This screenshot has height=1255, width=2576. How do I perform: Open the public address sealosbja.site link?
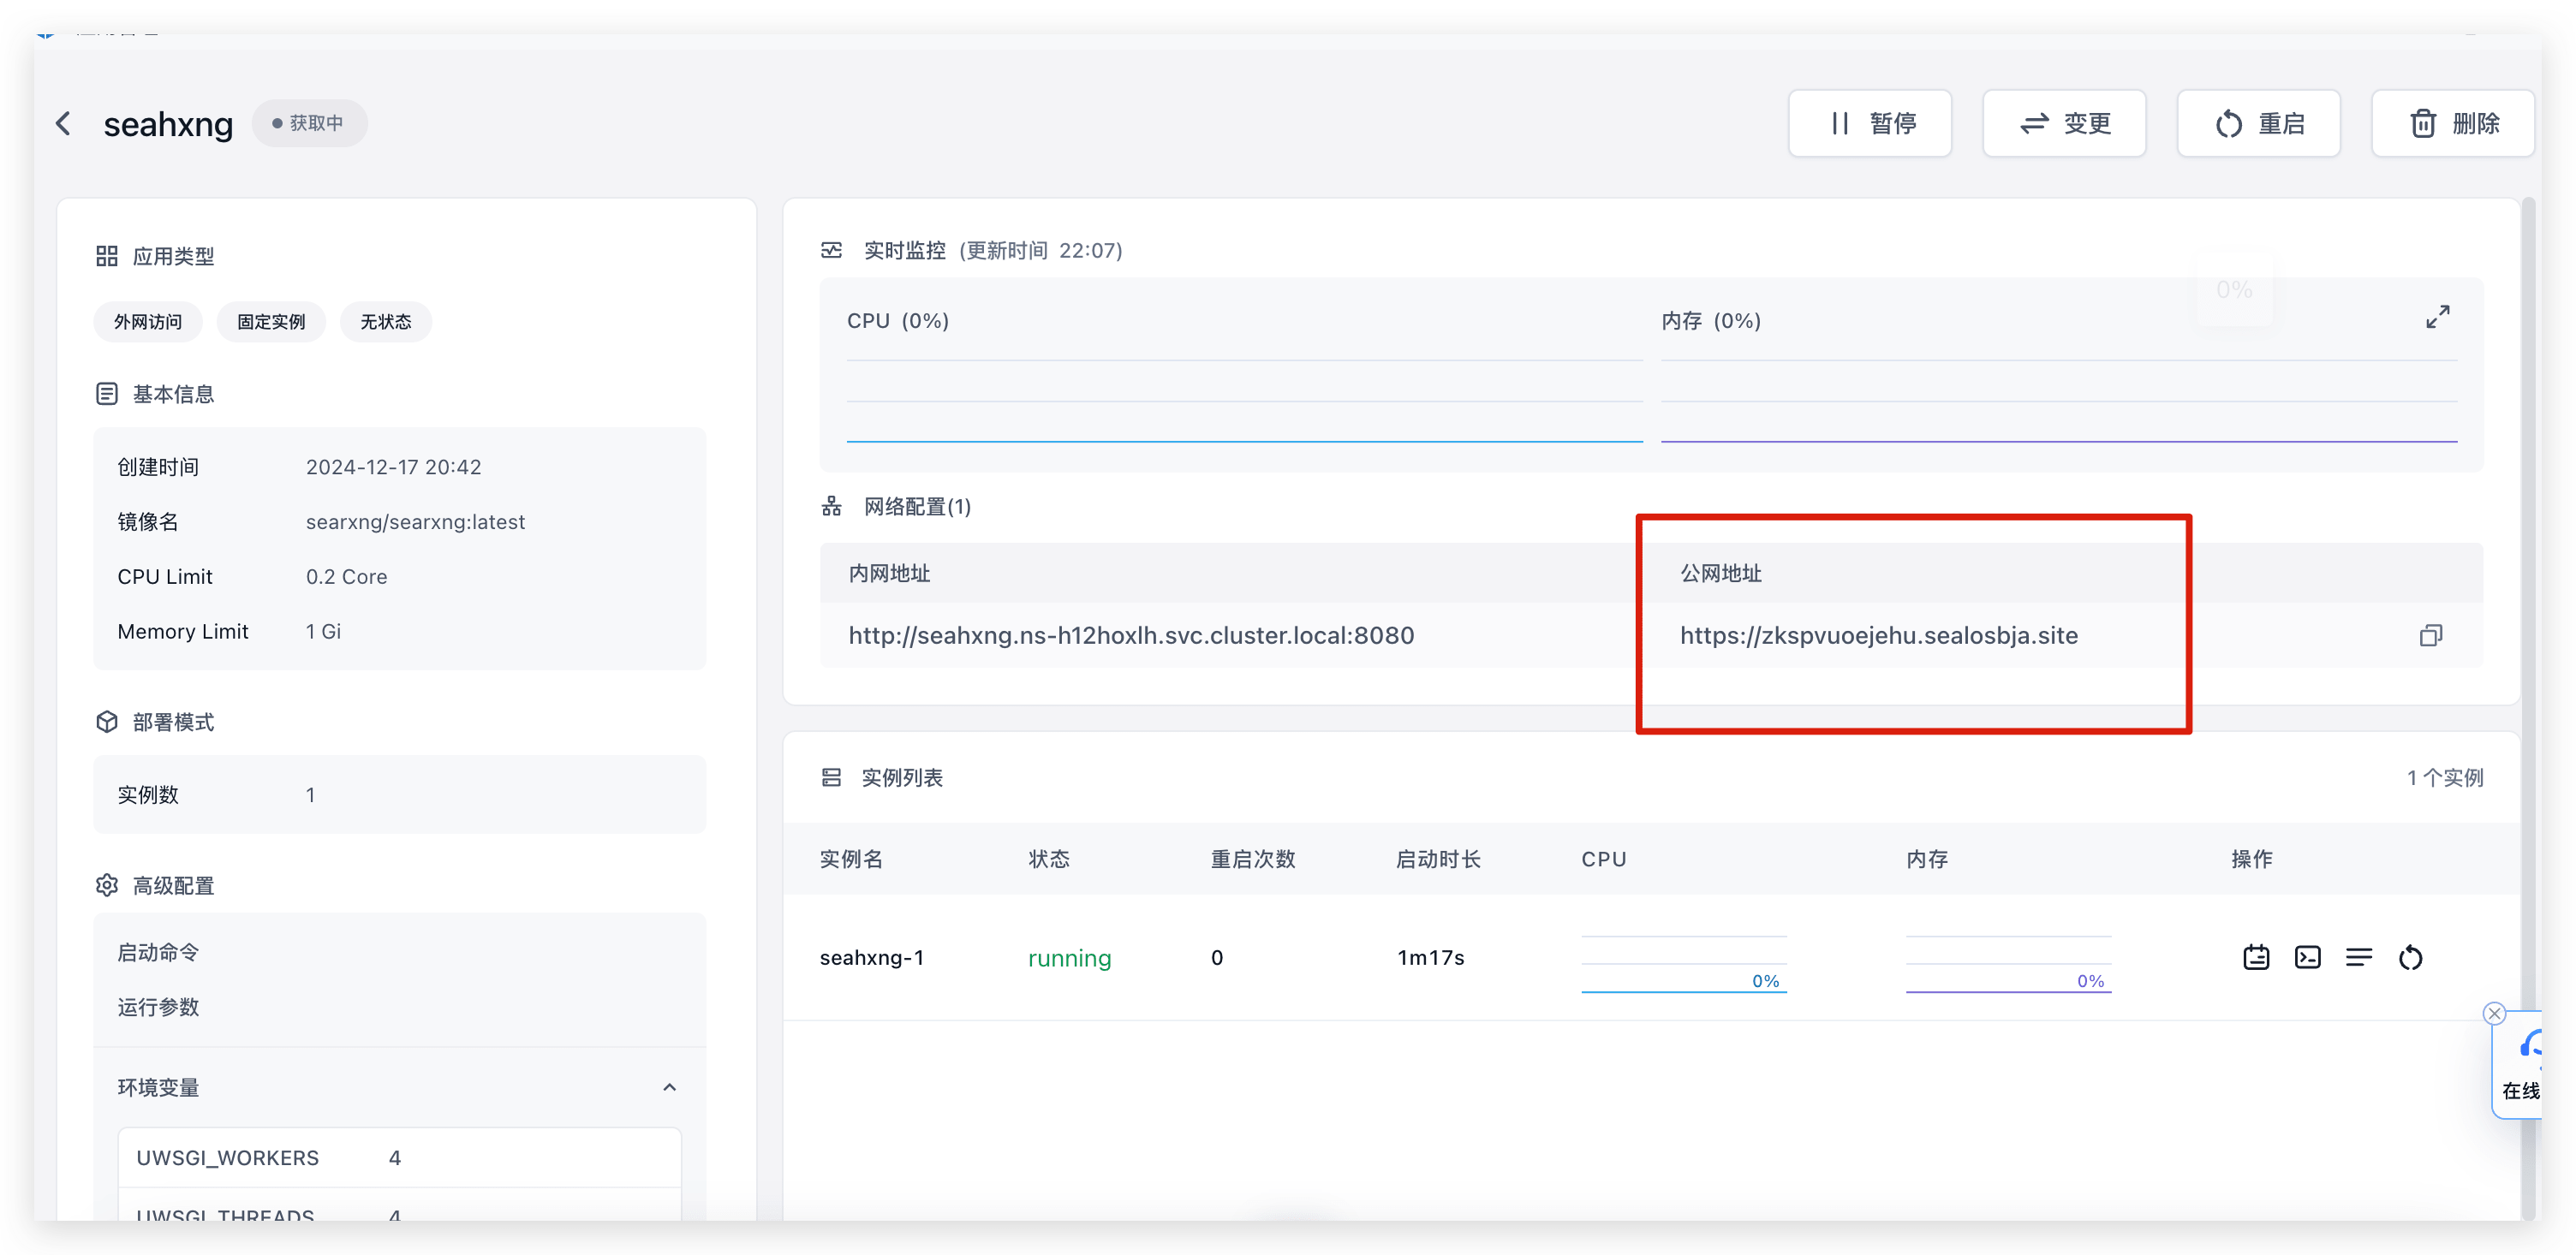[x=1878, y=636]
